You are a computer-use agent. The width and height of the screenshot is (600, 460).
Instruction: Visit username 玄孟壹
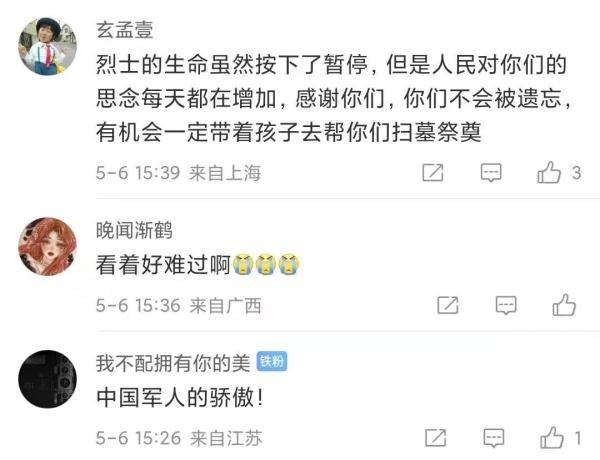point(124,30)
